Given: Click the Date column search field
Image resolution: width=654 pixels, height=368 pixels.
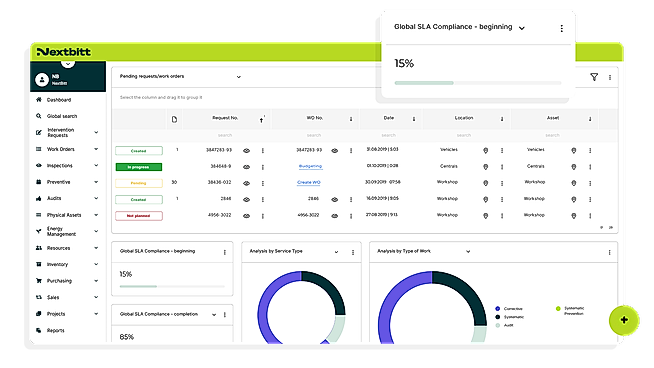Looking at the screenshot, I should pos(388,135).
